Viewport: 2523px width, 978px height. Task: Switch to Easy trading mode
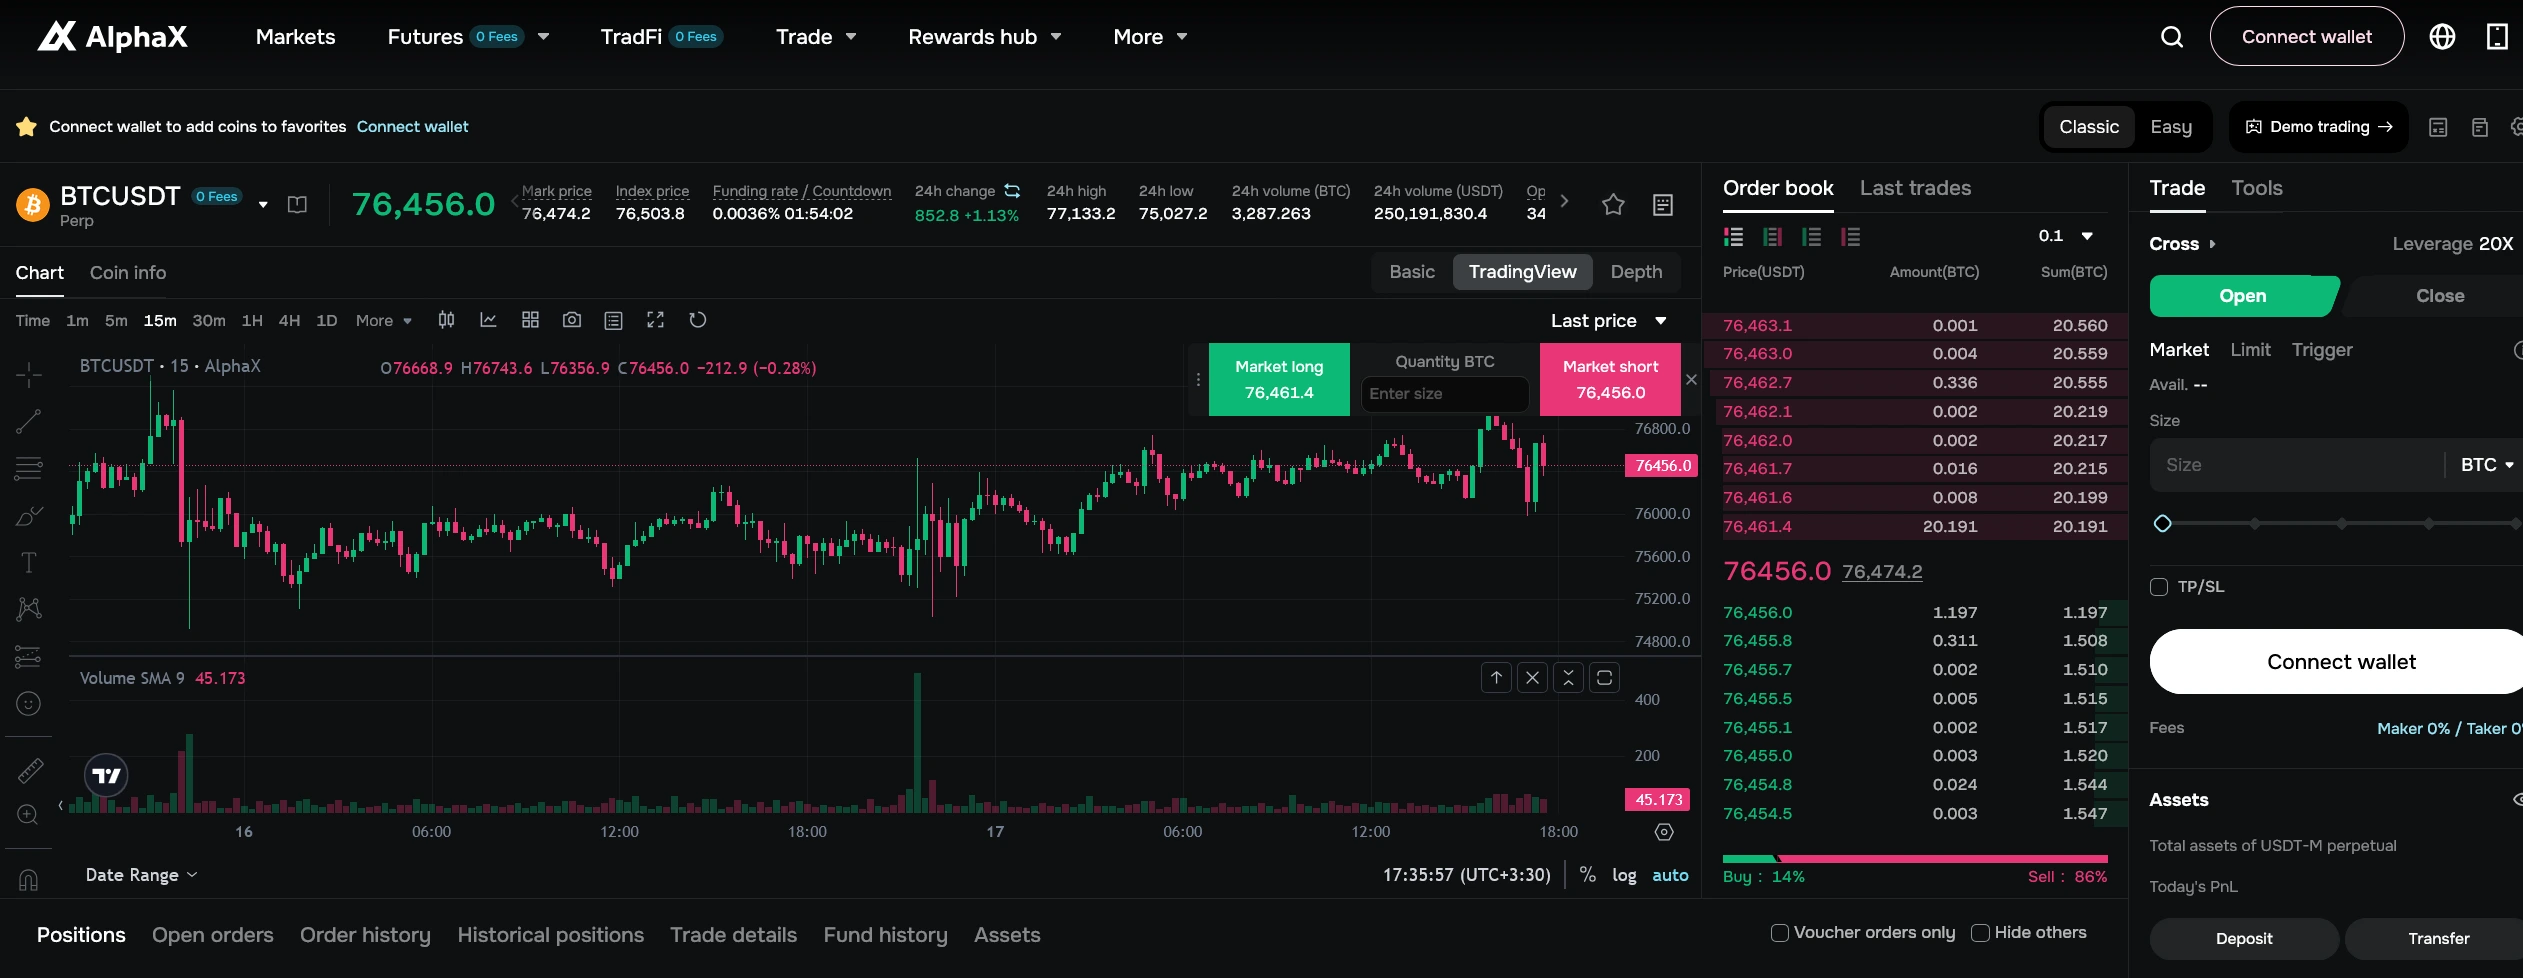point(2171,127)
